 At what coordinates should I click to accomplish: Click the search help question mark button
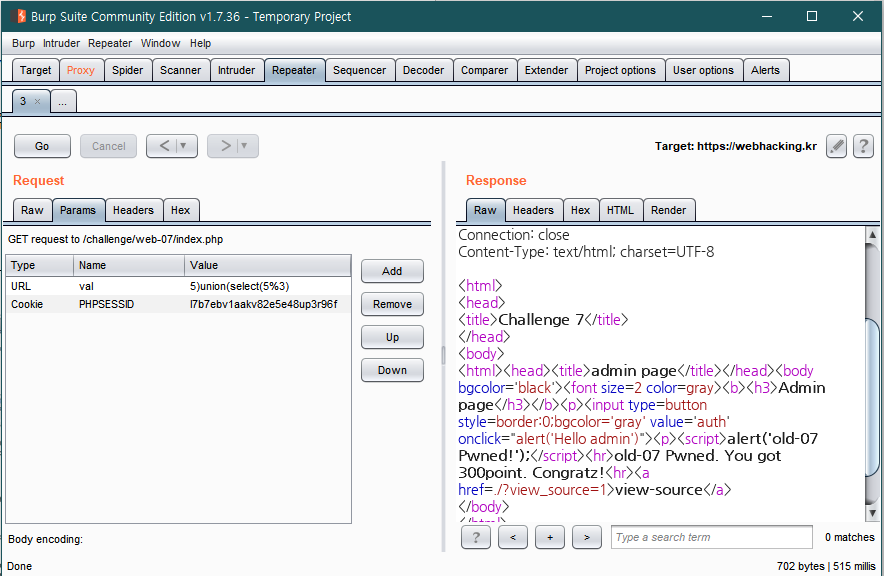click(476, 537)
